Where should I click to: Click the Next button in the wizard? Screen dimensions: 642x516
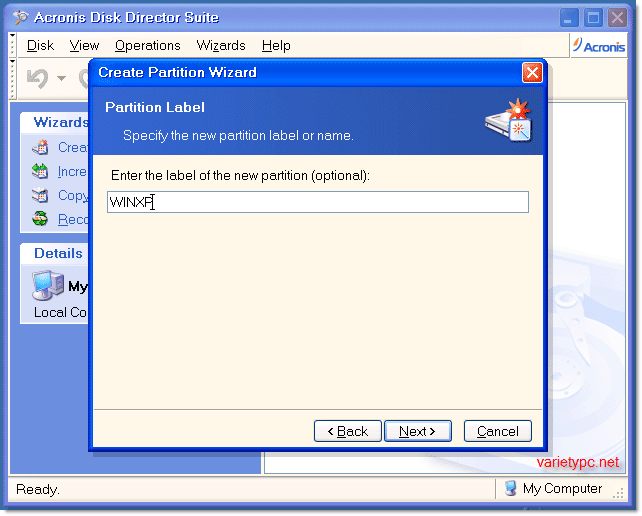[x=418, y=431]
